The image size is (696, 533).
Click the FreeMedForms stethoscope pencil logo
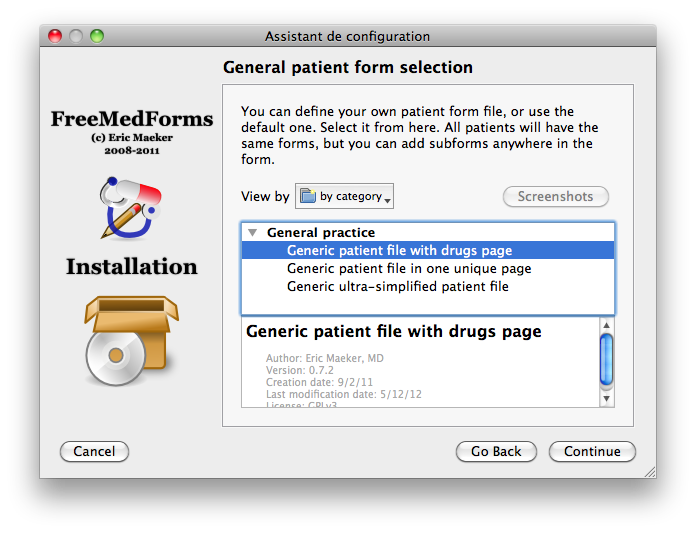[130, 208]
